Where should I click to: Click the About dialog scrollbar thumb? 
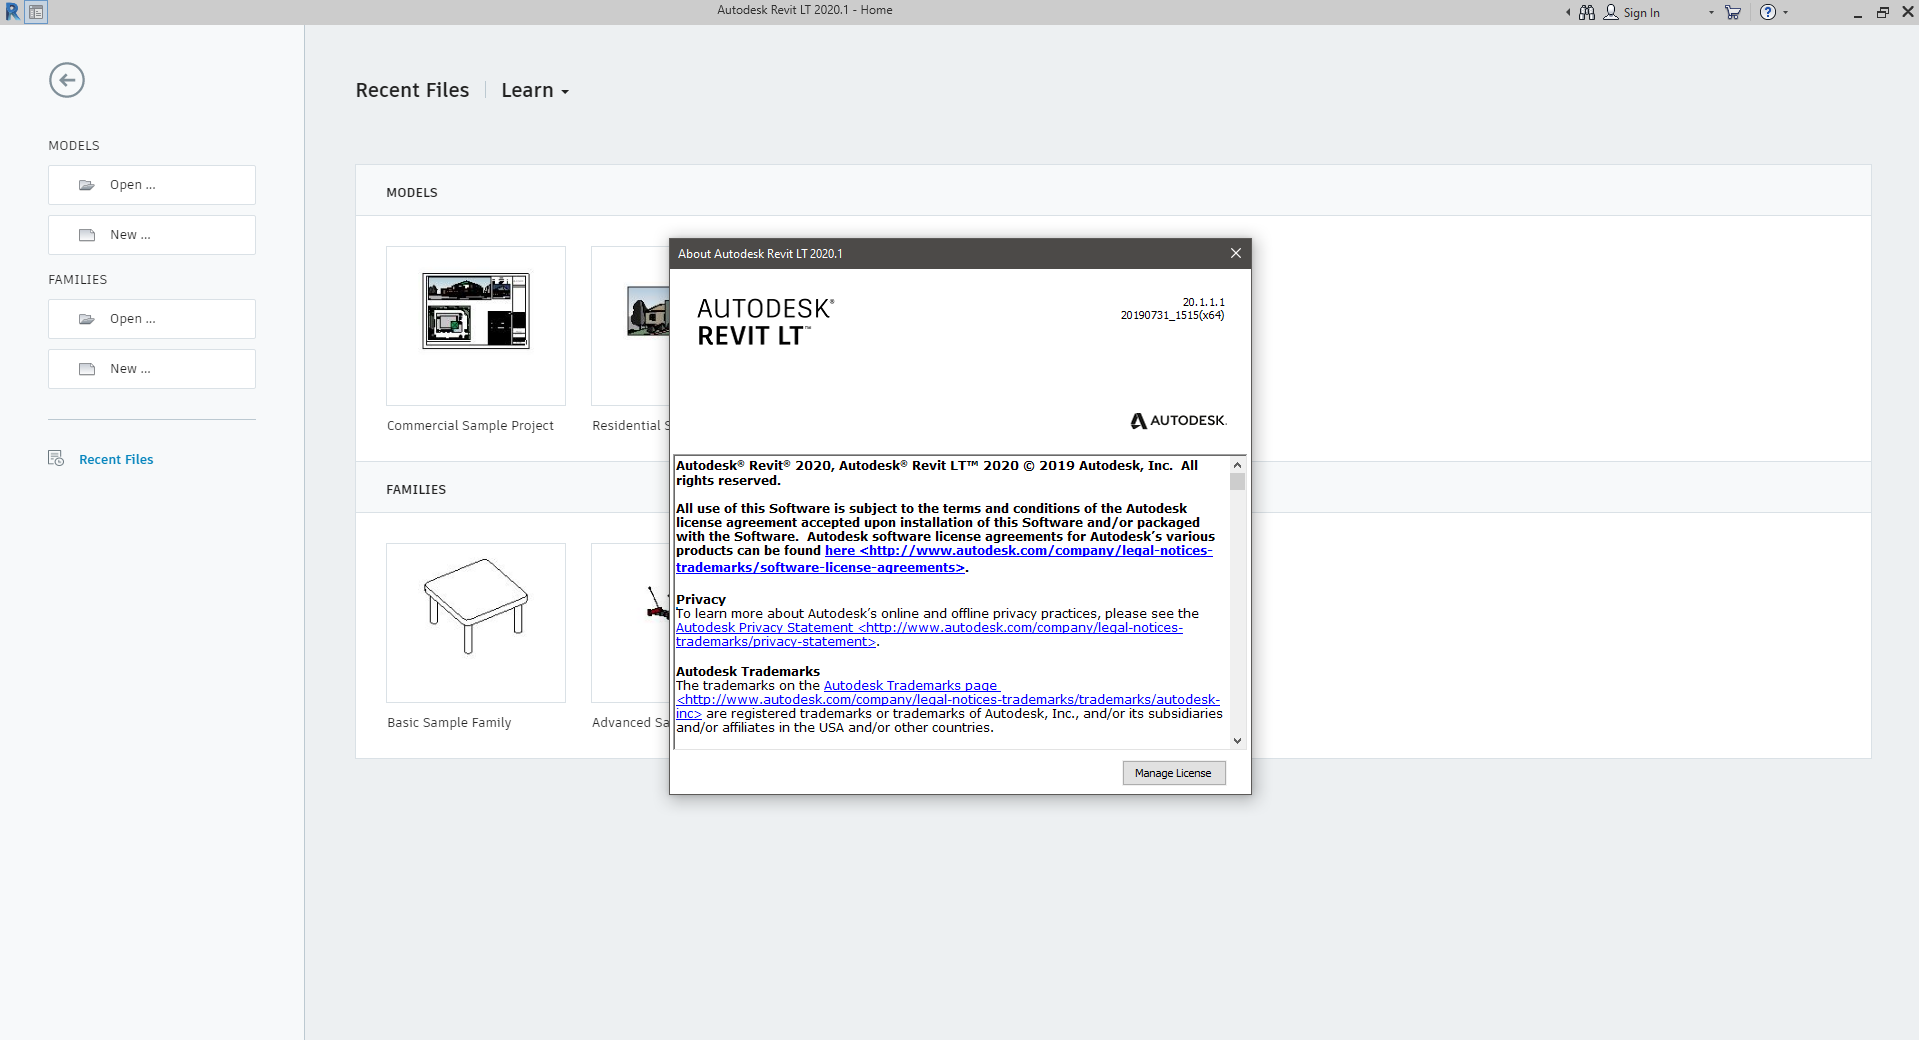1238,482
